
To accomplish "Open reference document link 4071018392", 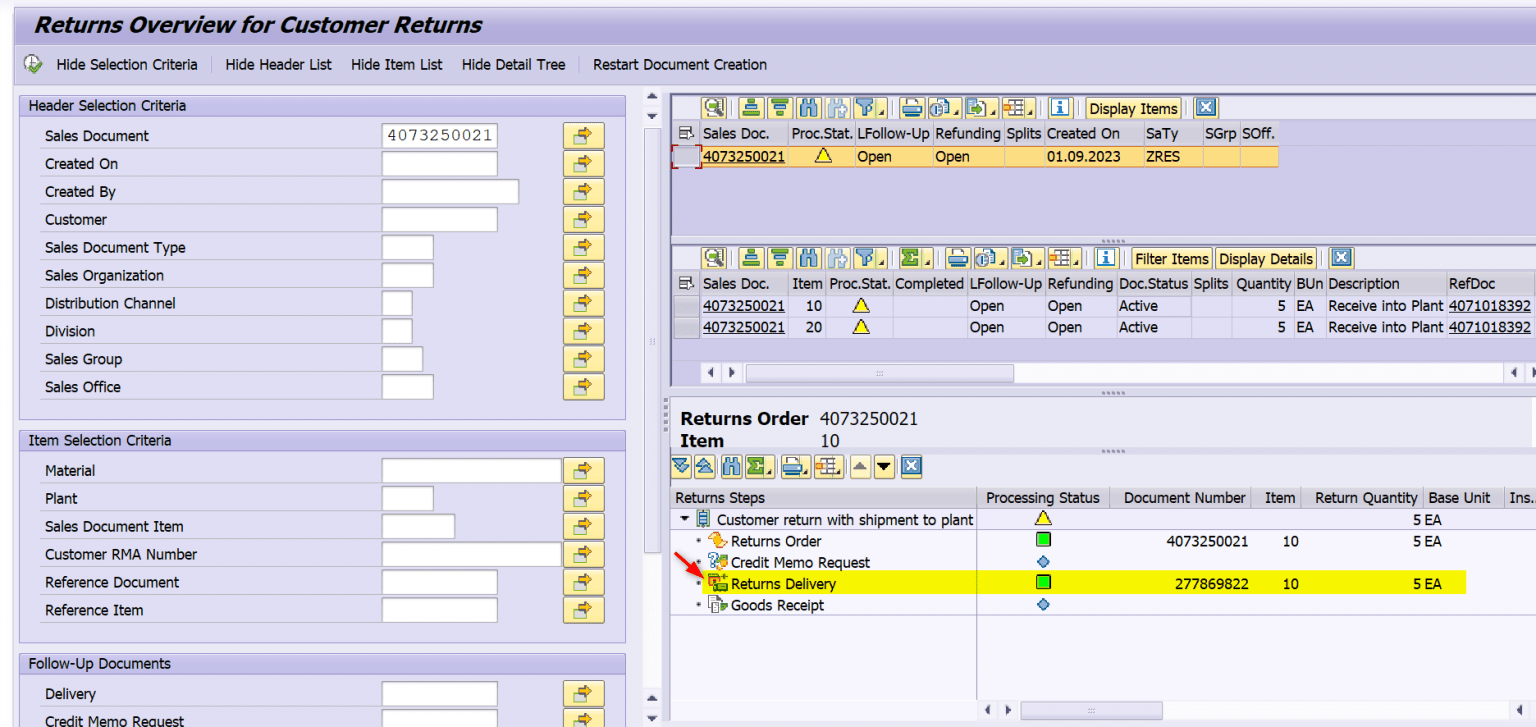I will tap(1489, 306).
